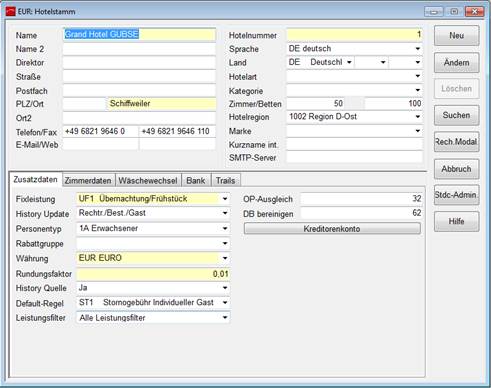Open the Personentyp dropdown
This screenshot has width=491, height=388.
225,228
